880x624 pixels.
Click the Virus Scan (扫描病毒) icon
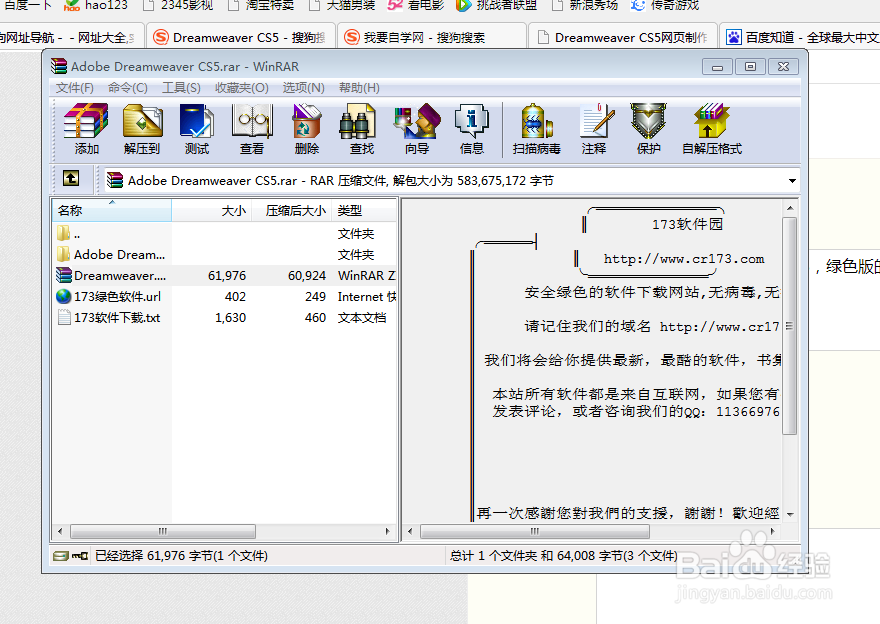(537, 129)
